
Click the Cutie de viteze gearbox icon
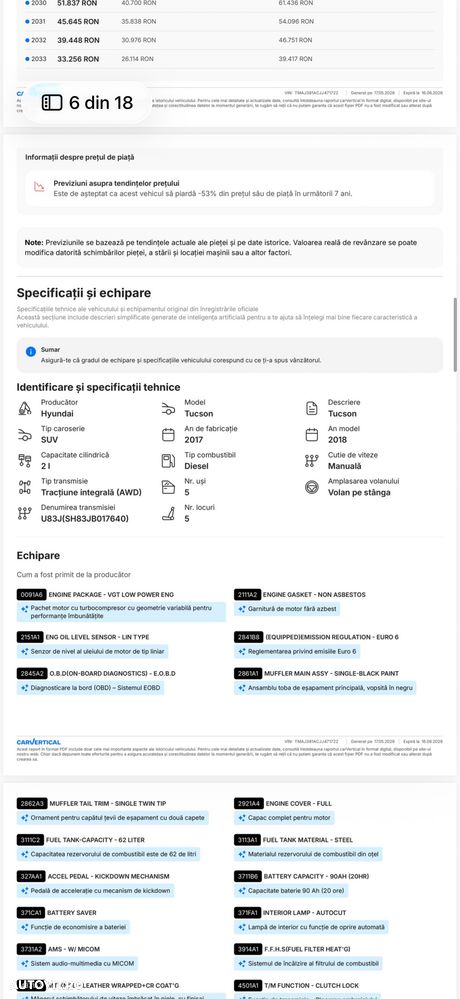click(x=312, y=461)
